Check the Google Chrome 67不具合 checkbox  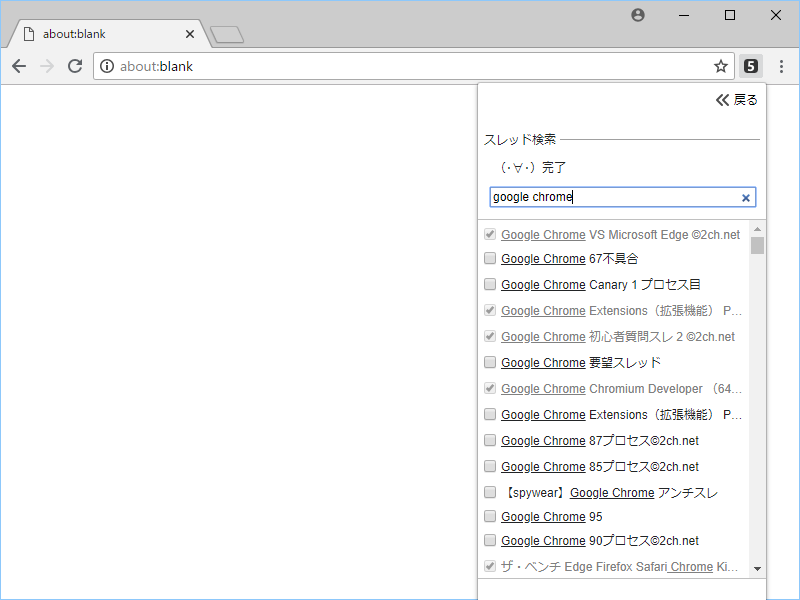pyautogui.click(x=490, y=258)
